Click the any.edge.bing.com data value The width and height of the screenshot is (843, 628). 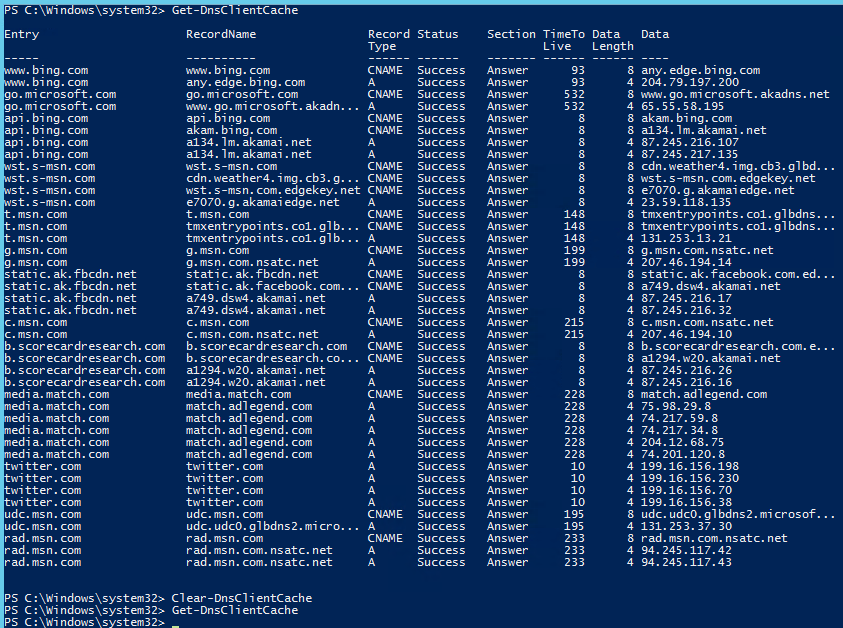[700, 70]
